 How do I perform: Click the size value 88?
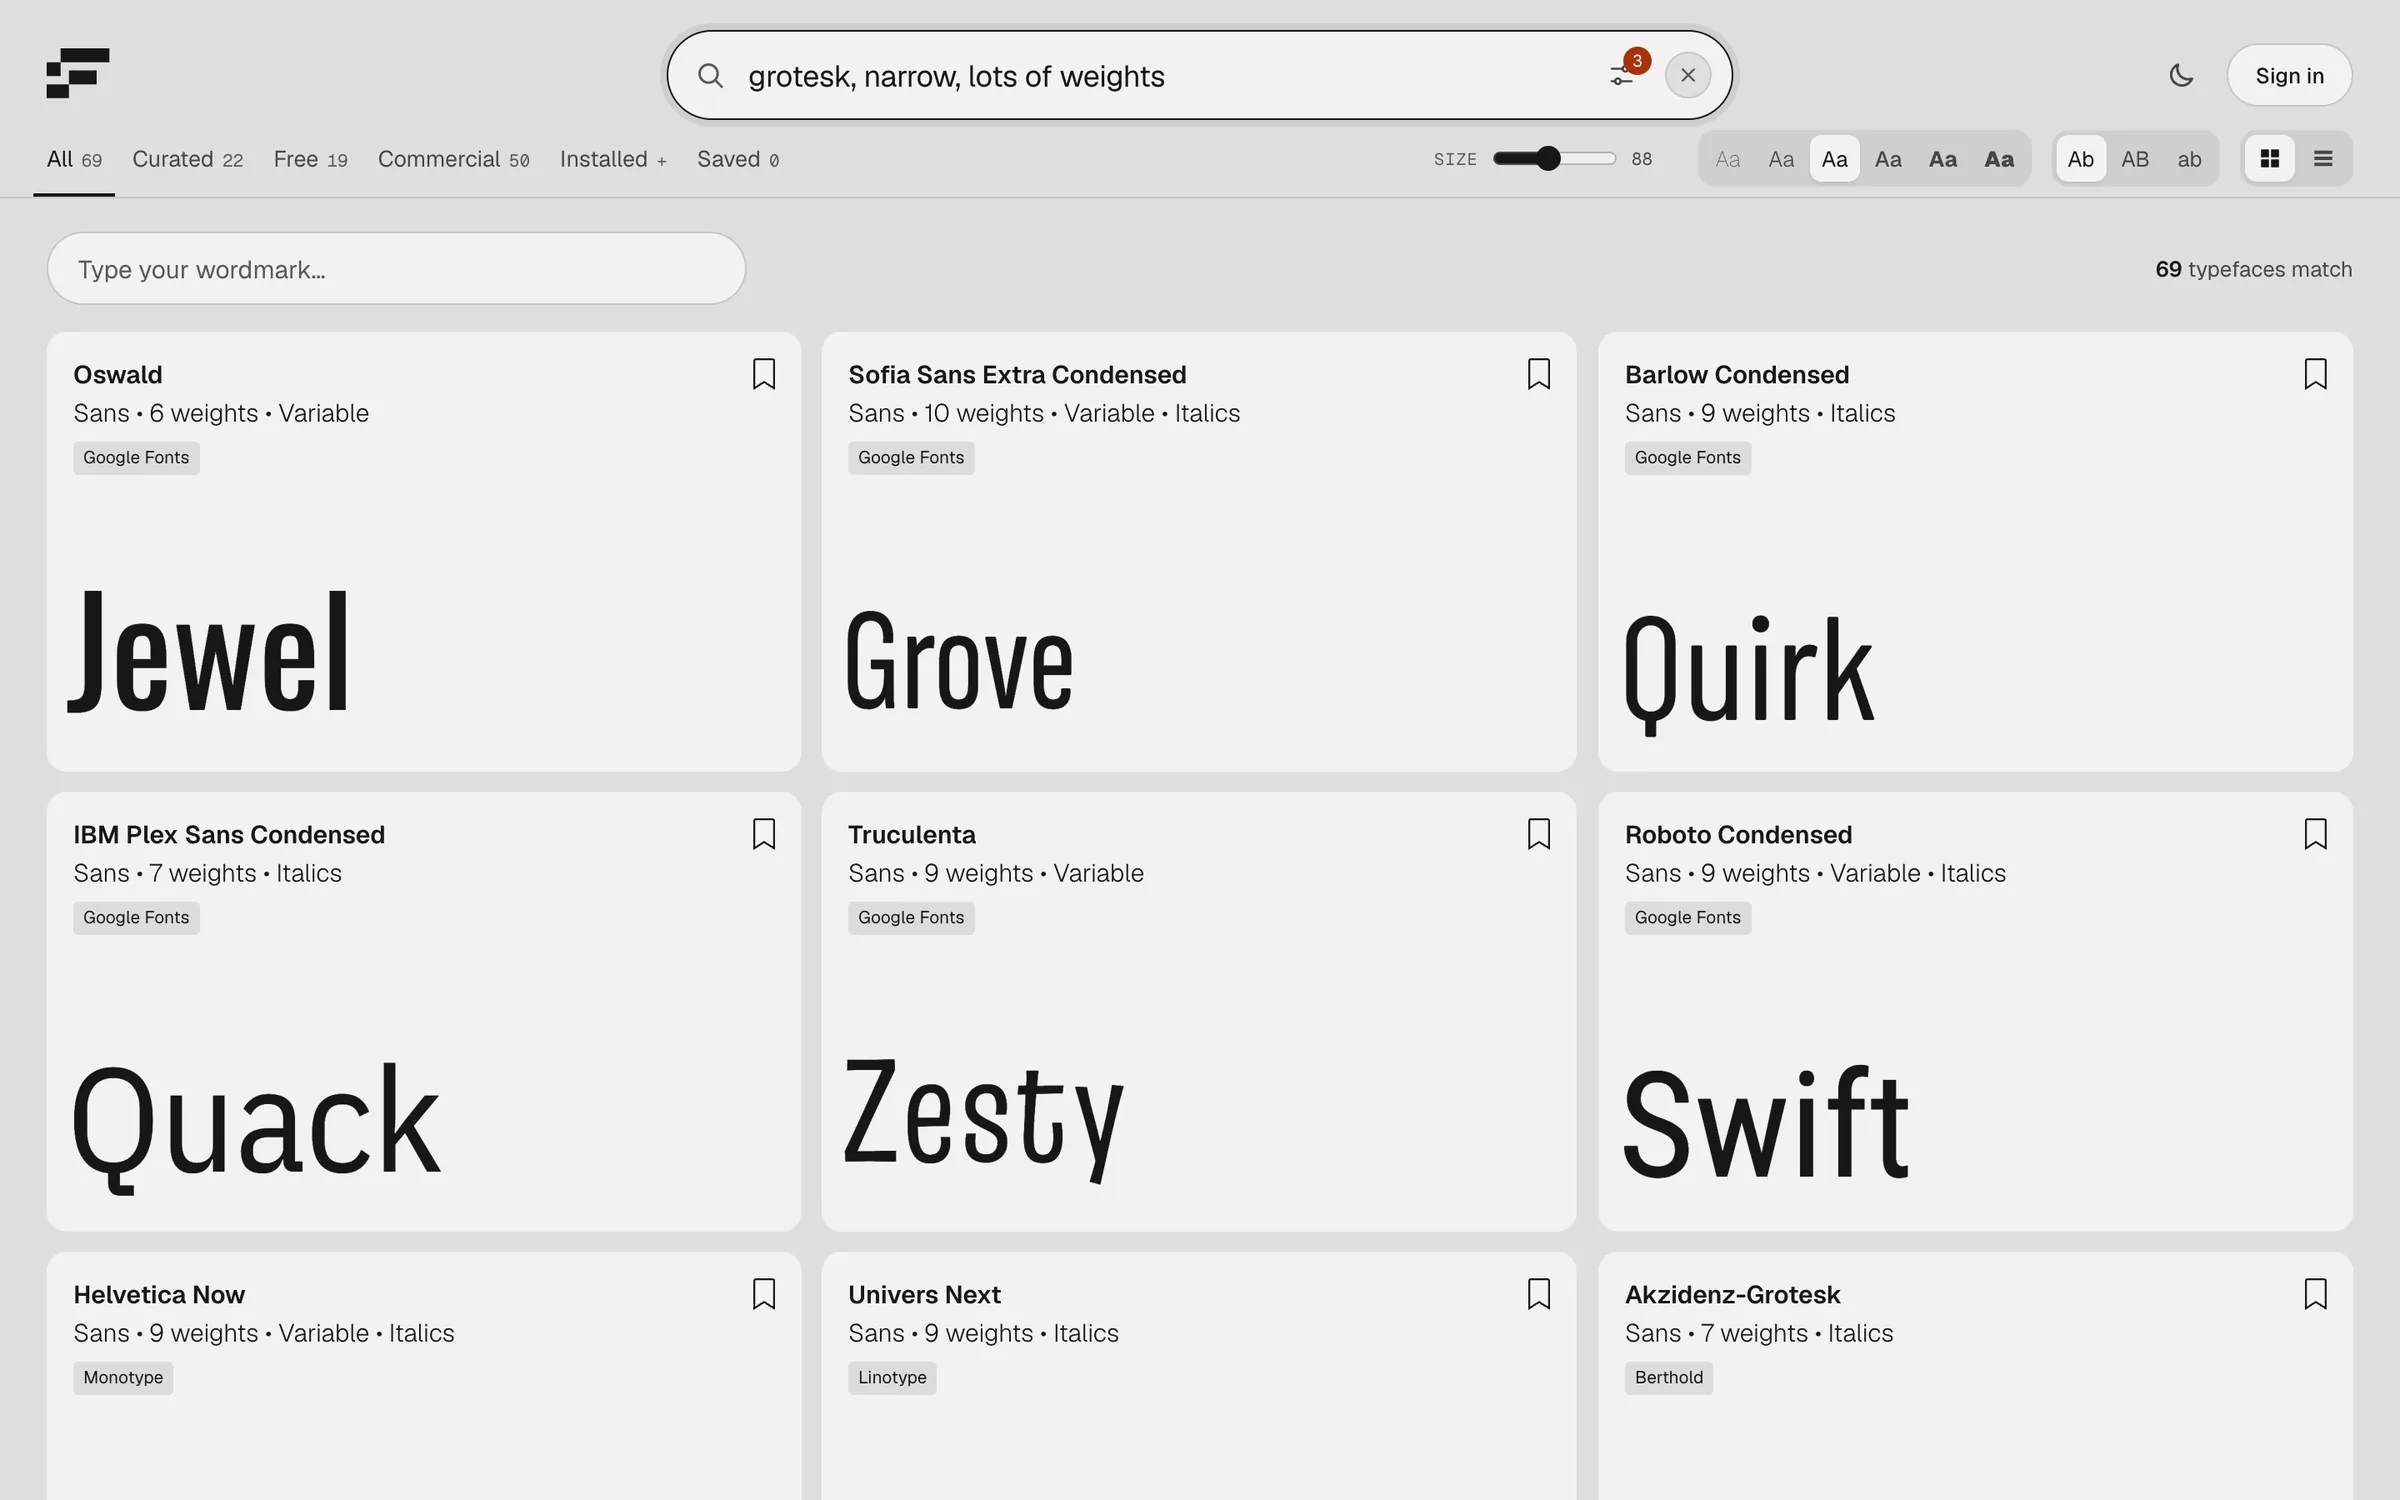tap(1642, 159)
